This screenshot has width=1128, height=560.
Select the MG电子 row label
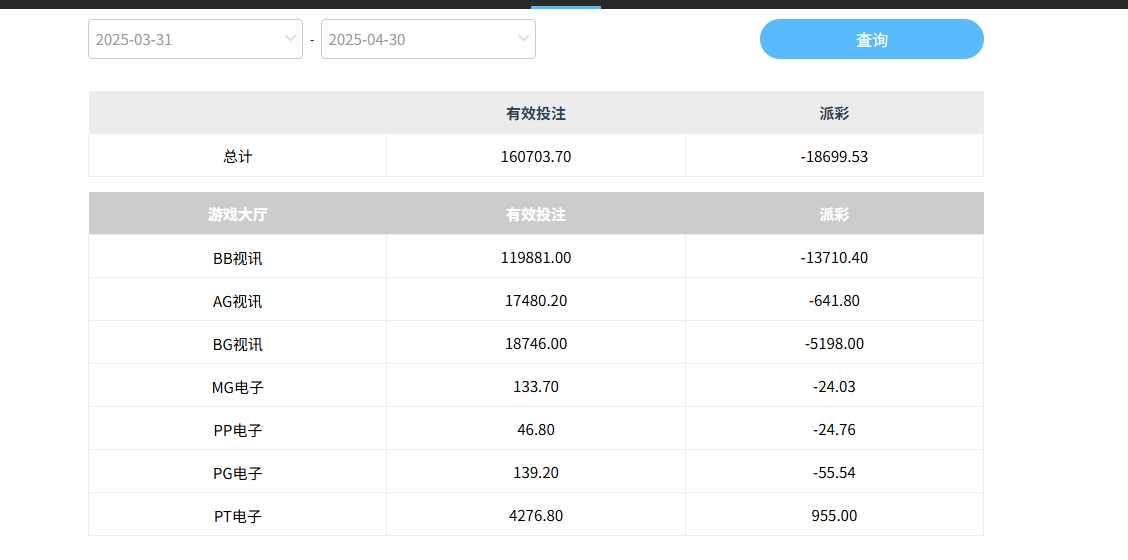coord(238,387)
